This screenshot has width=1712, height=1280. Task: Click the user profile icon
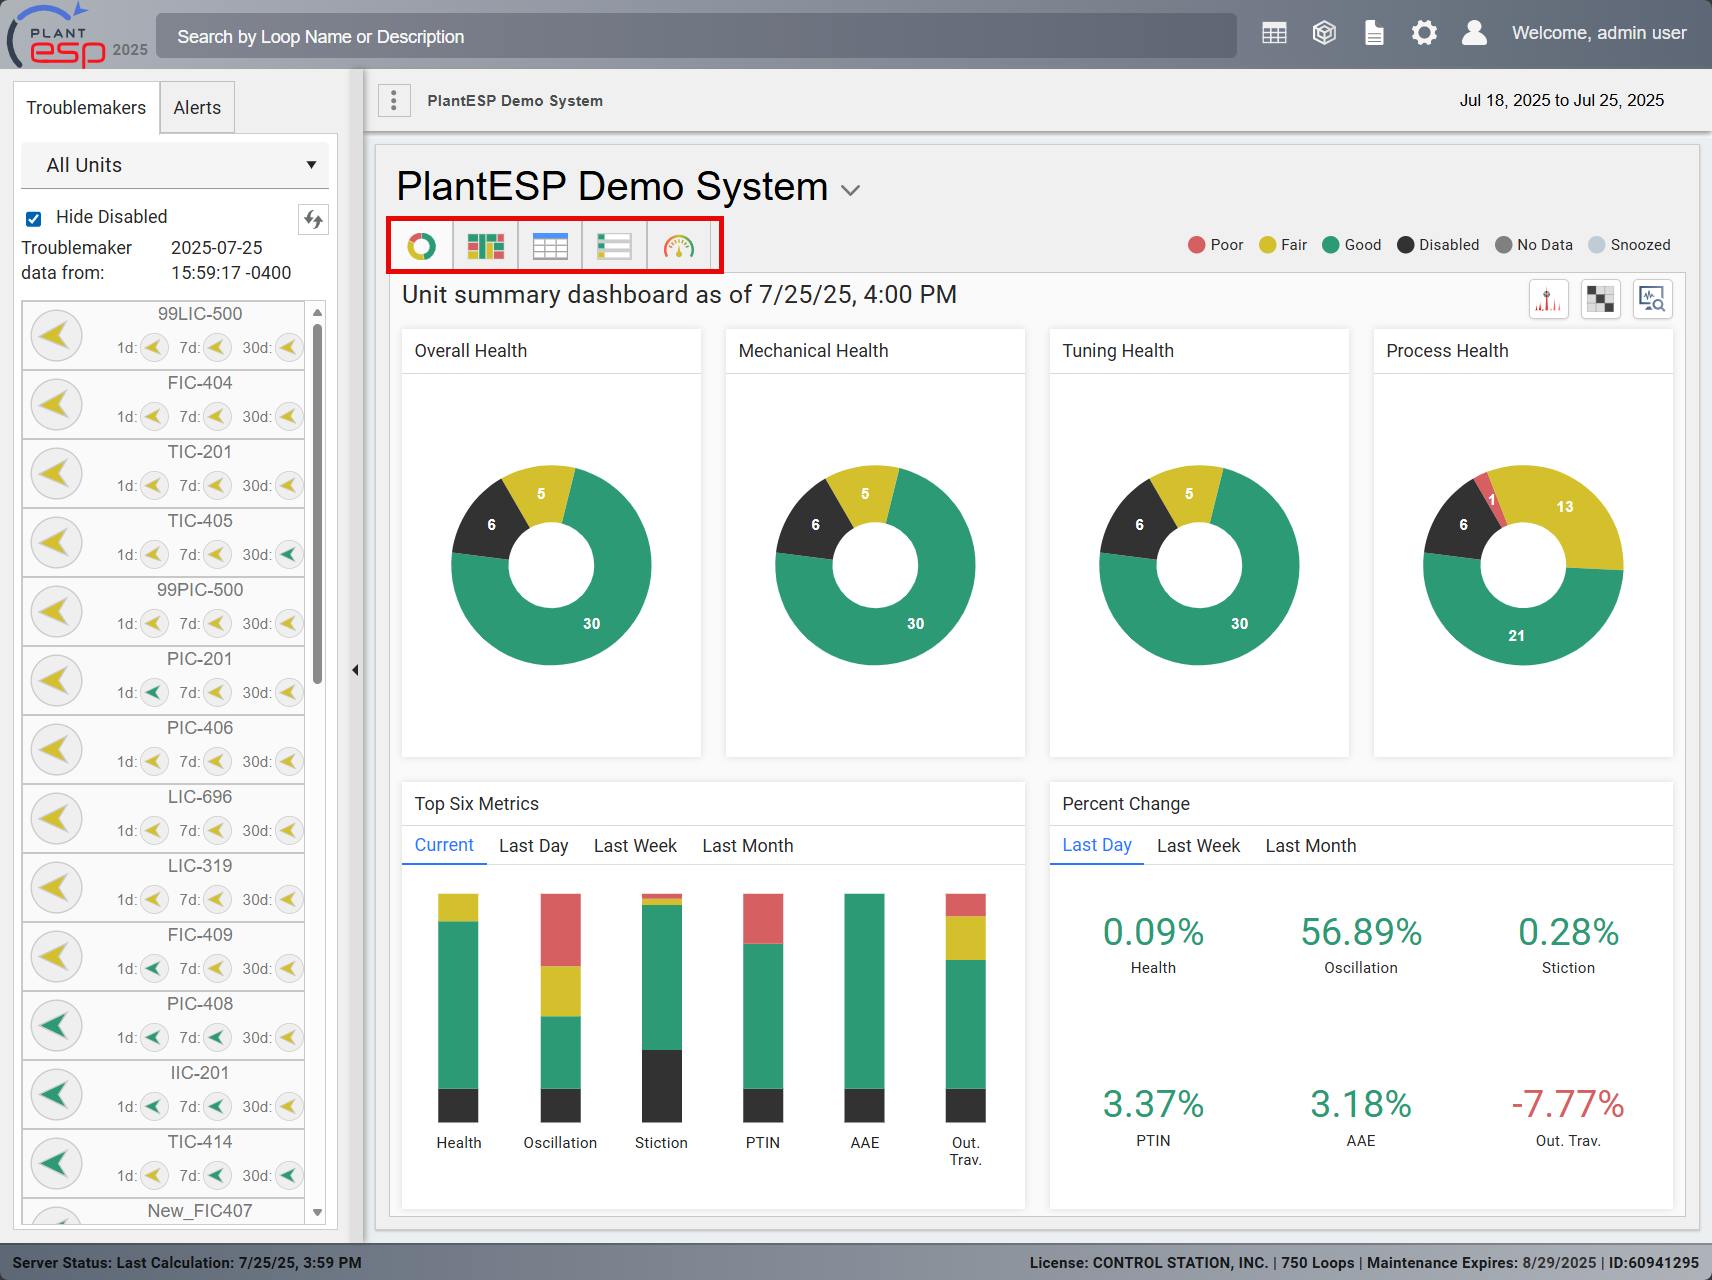1474,34
